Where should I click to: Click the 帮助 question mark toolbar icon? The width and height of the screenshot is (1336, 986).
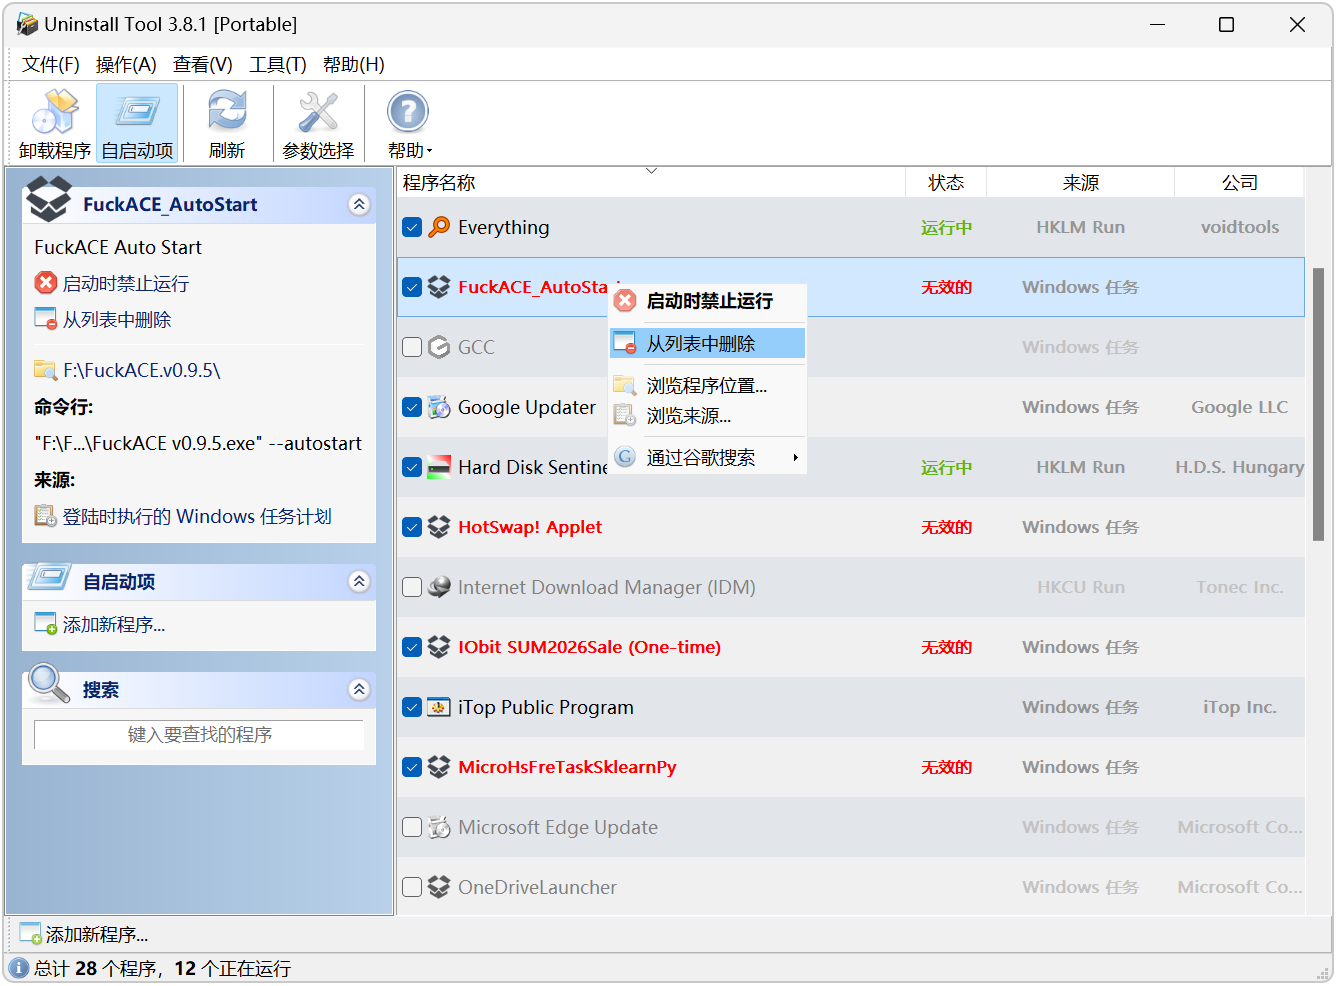[408, 112]
